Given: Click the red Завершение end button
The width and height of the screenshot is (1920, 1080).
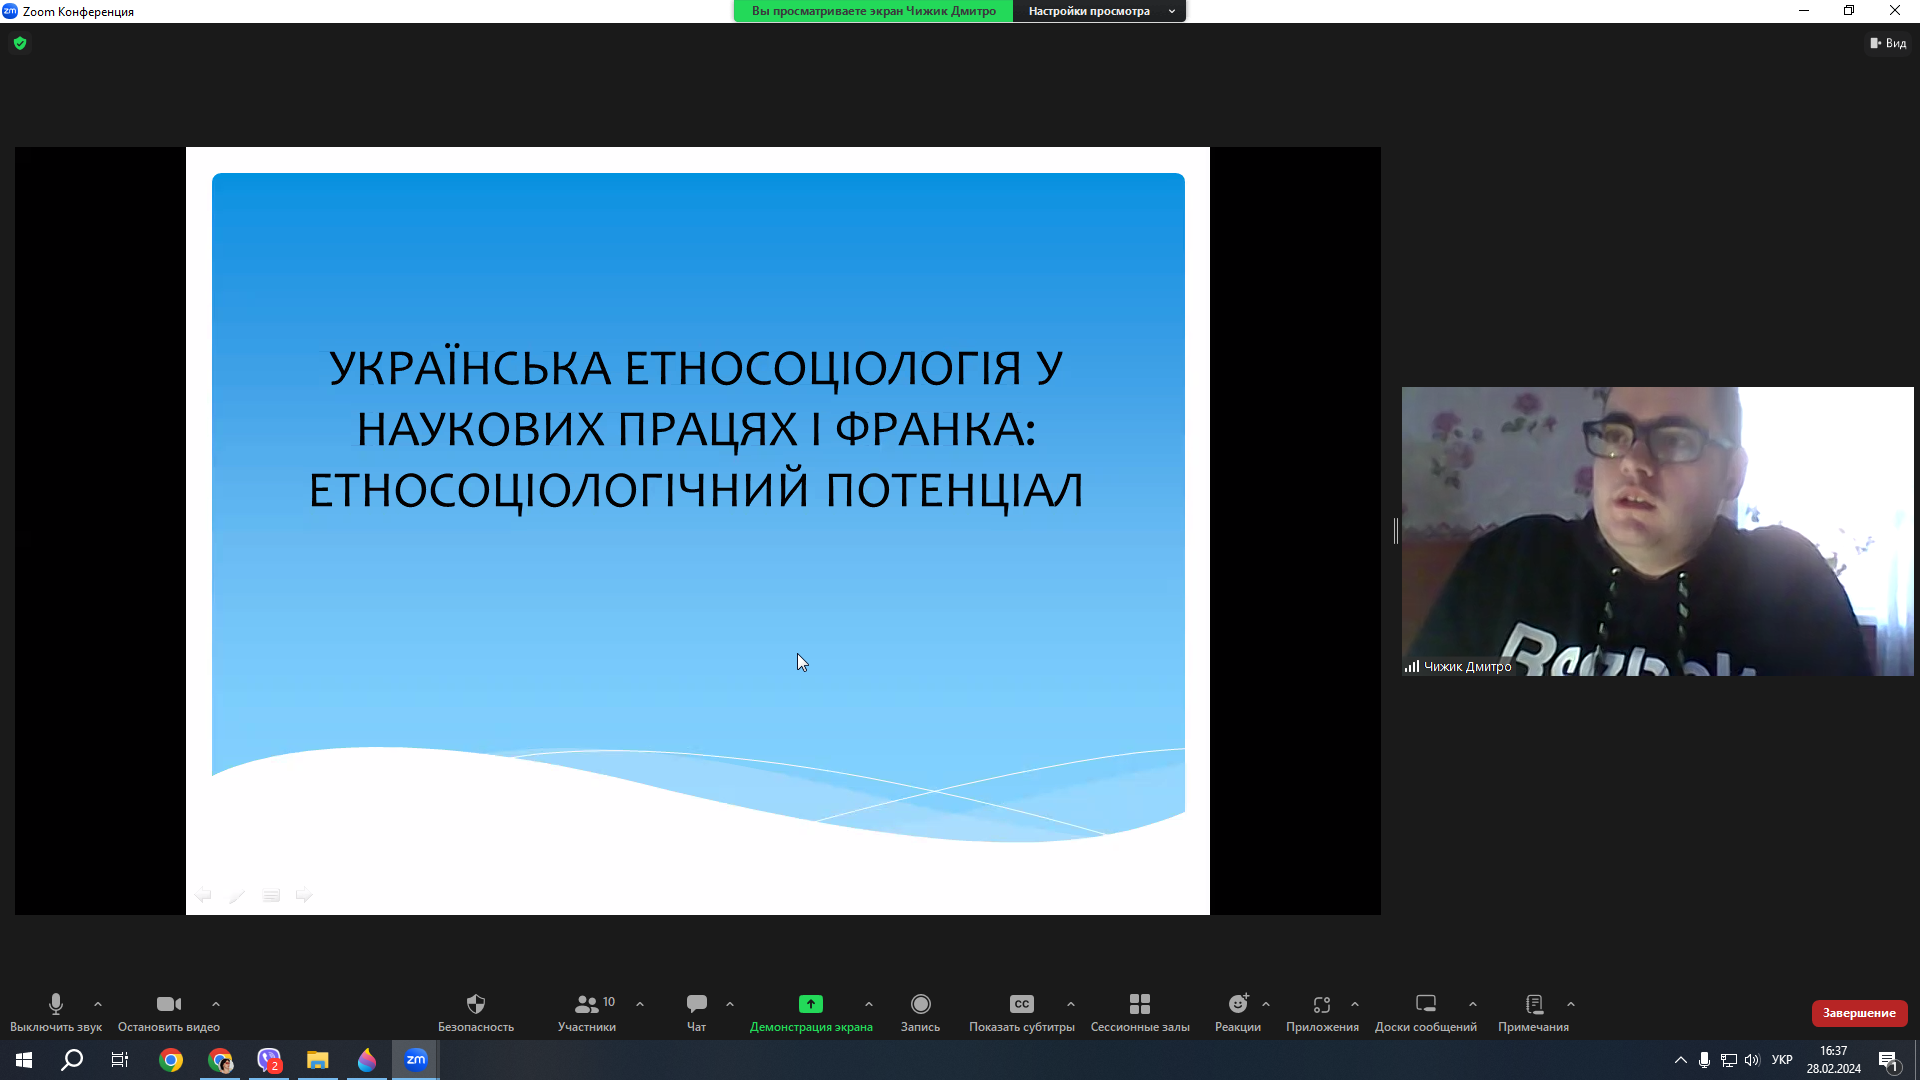Looking at the screenshot, I should point(1859,1013).
